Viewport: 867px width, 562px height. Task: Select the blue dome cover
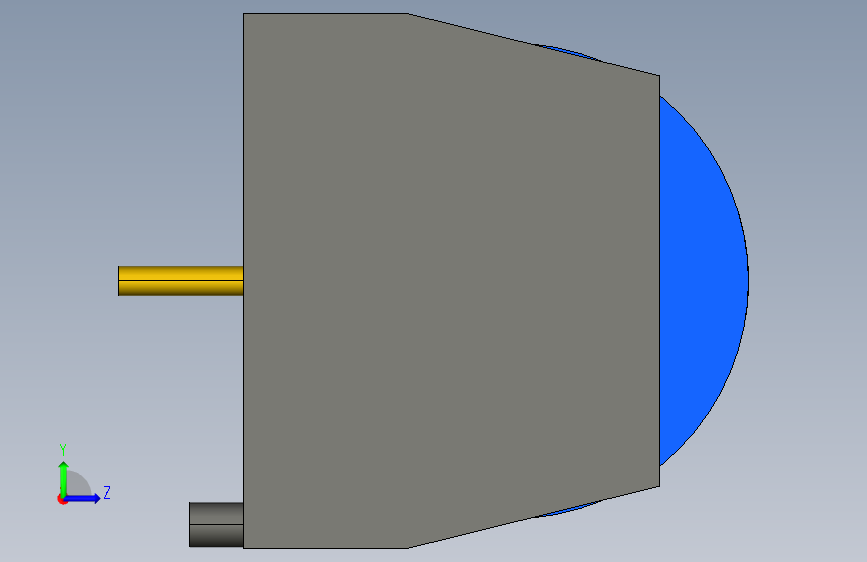pos(704,281)
